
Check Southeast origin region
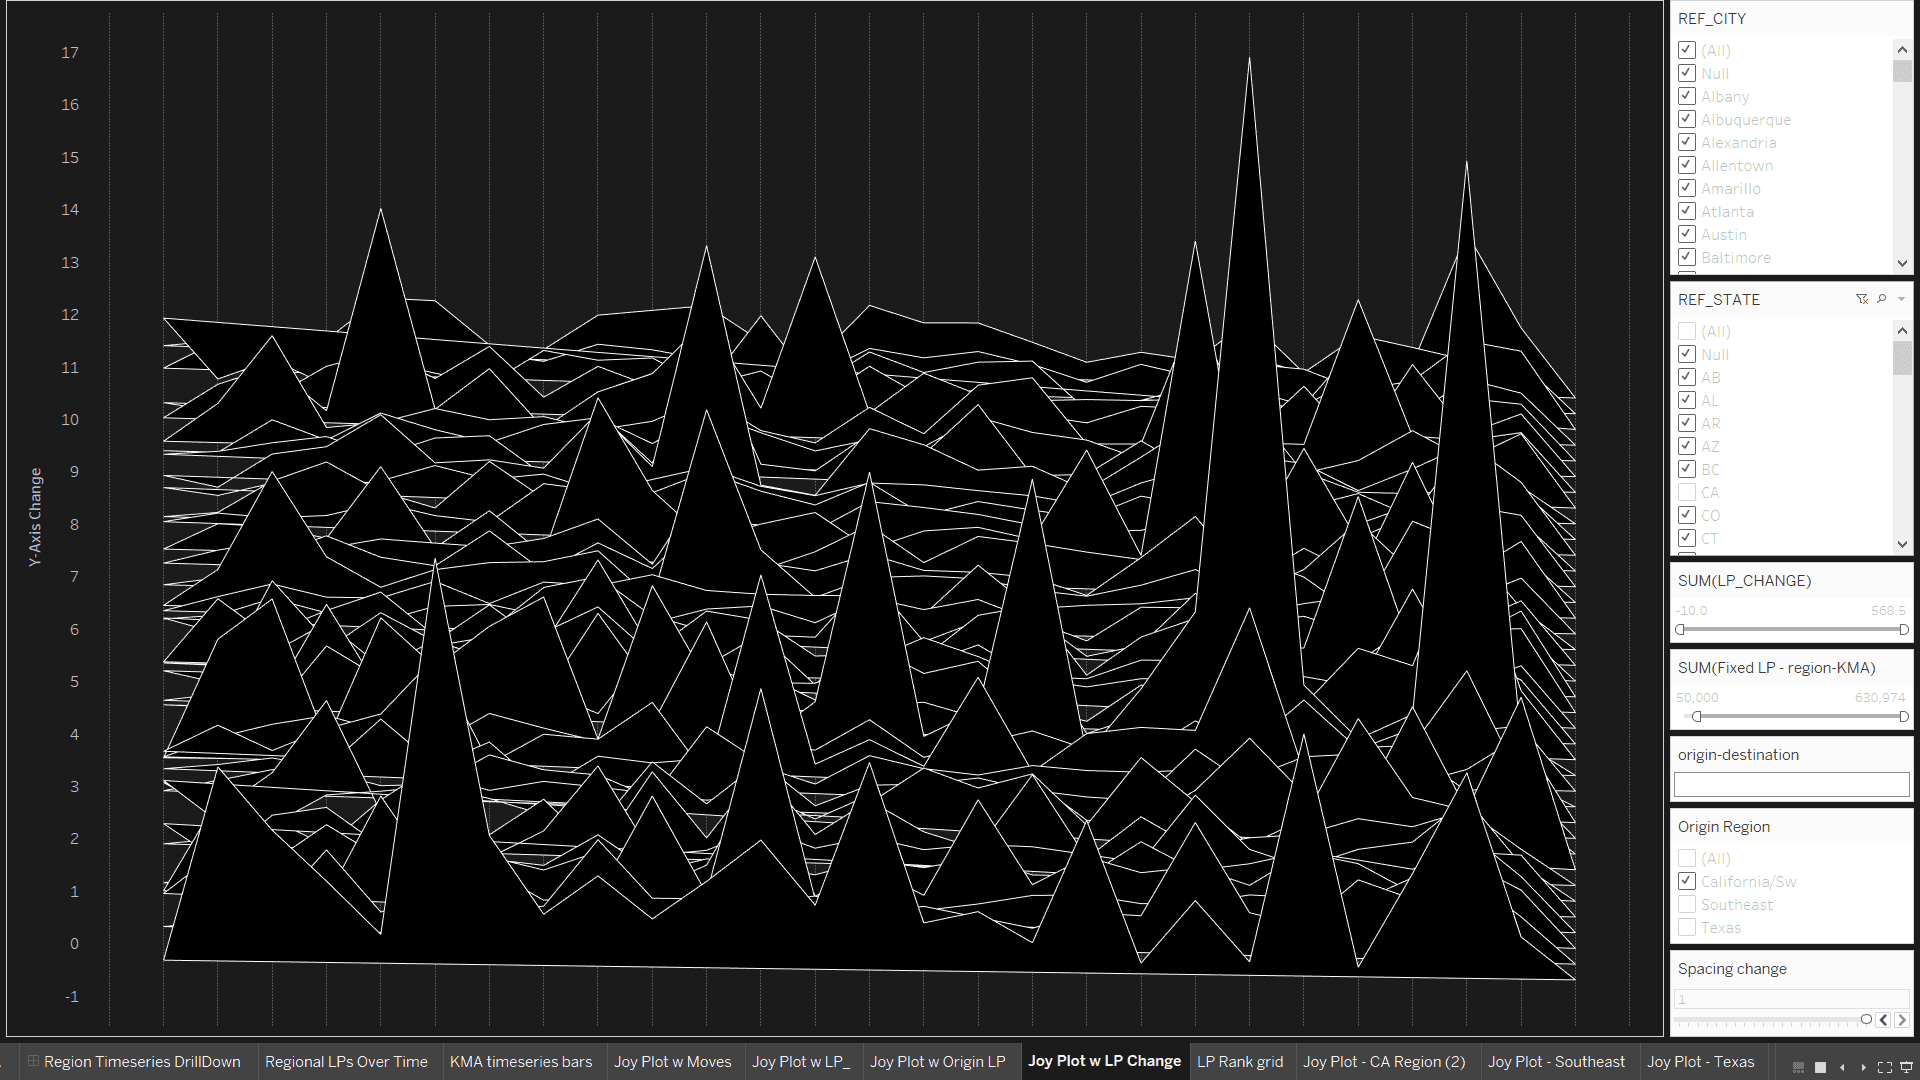point(1687,904)
